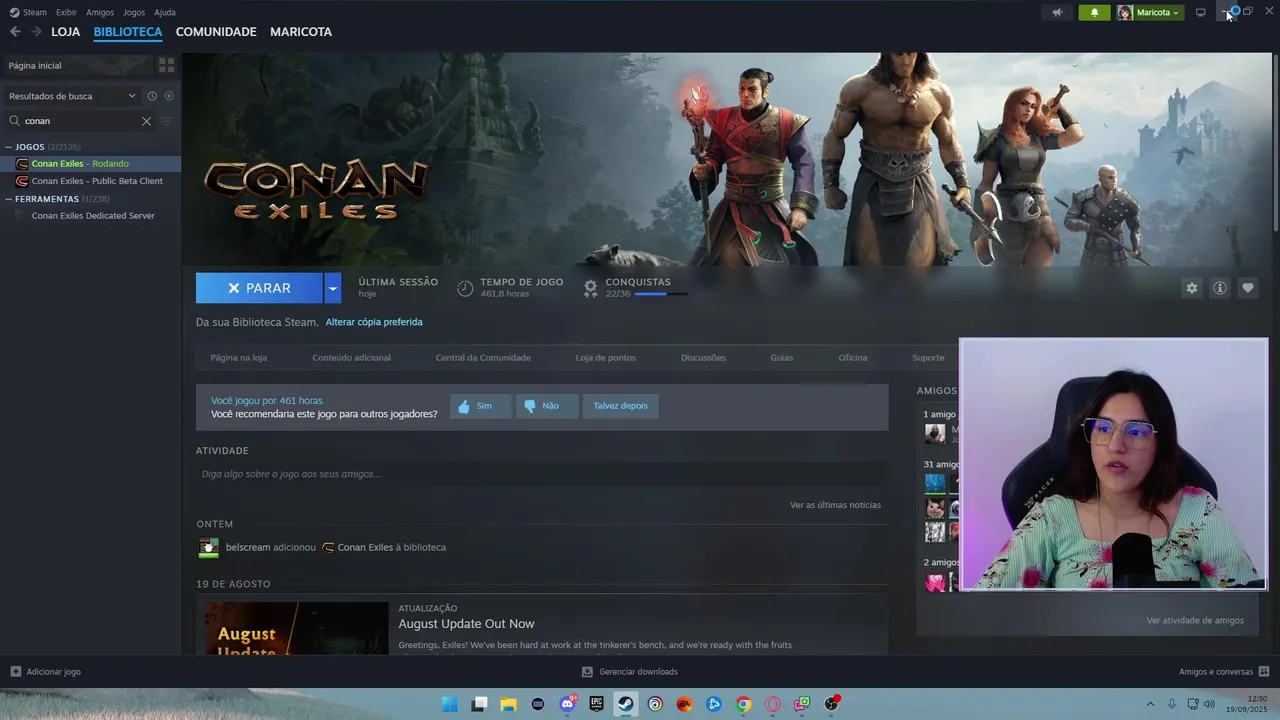This screenshot has width=1280, height=720.
Task: Open the Página na loja tab
Action: pyautogui.click(x=239, y=358)
